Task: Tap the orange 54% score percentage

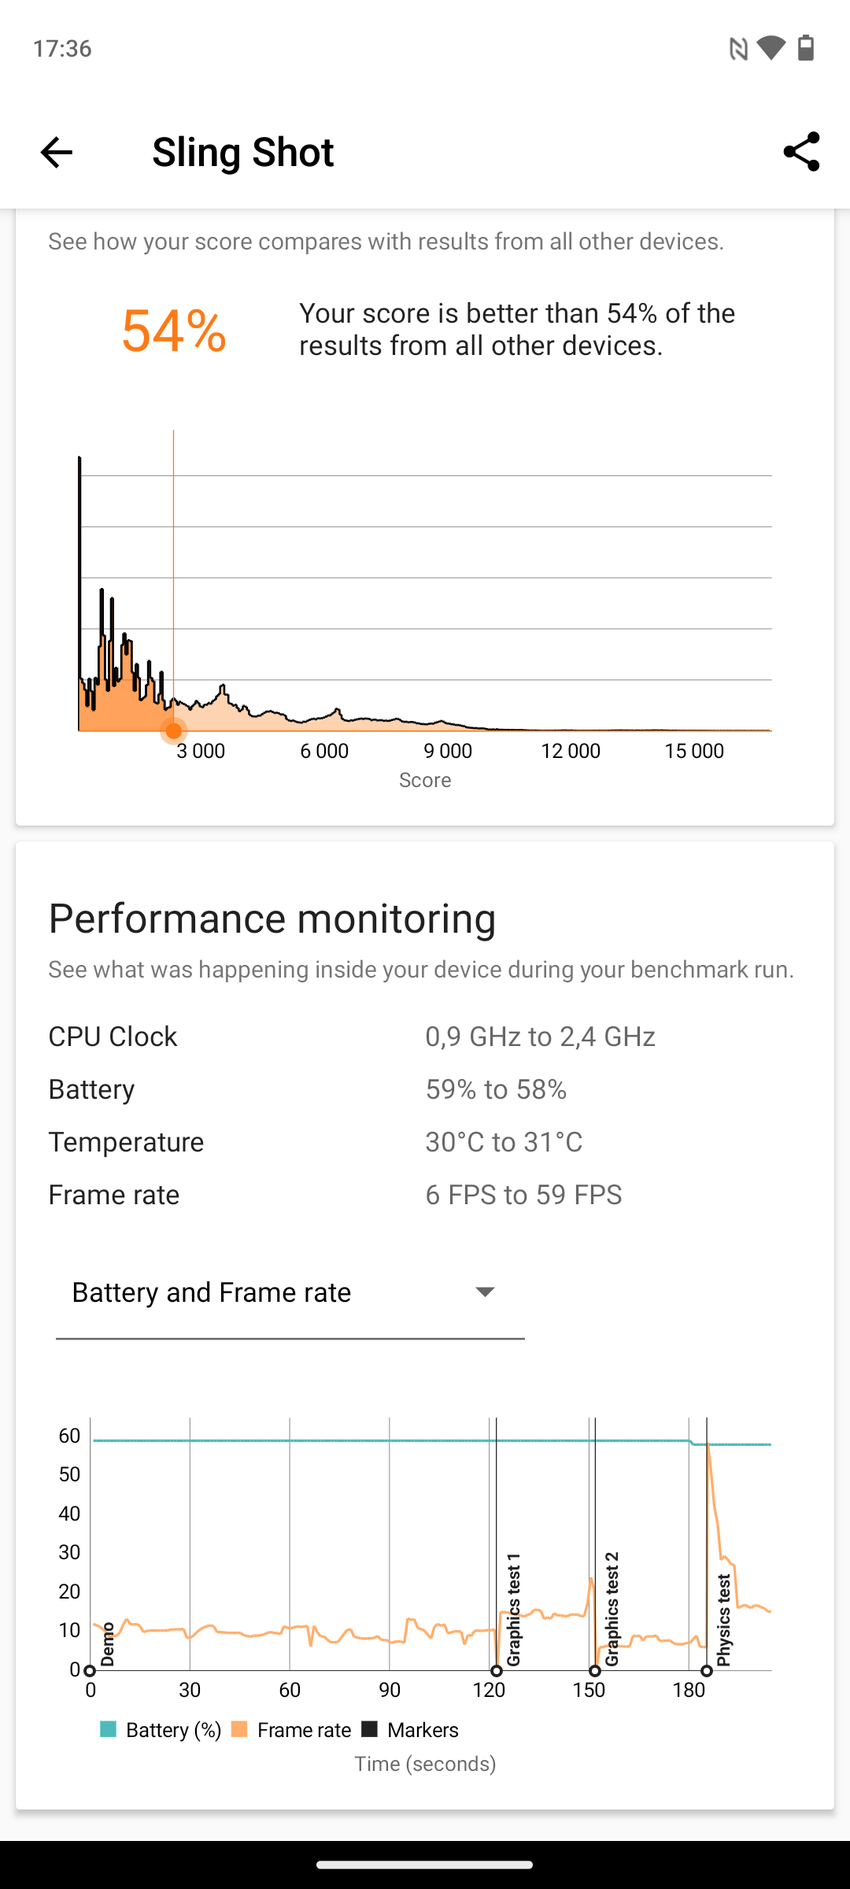Action: (174, 331)
